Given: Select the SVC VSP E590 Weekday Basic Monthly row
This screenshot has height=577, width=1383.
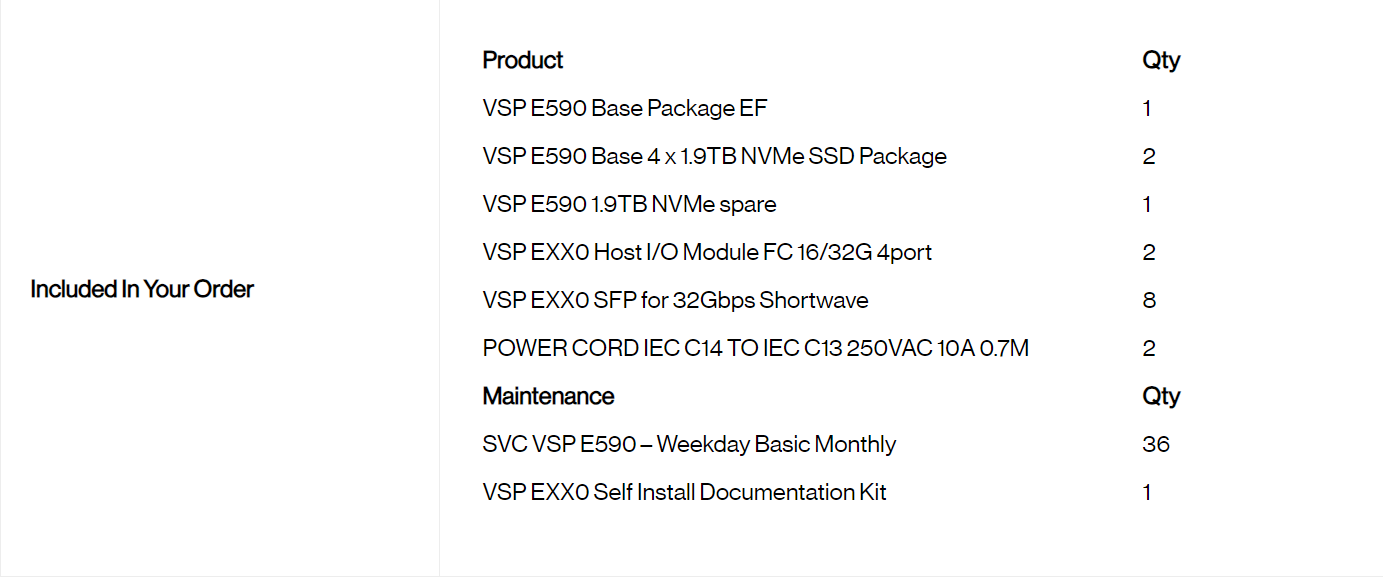Looking at the screenshot, I should point(689,444).
